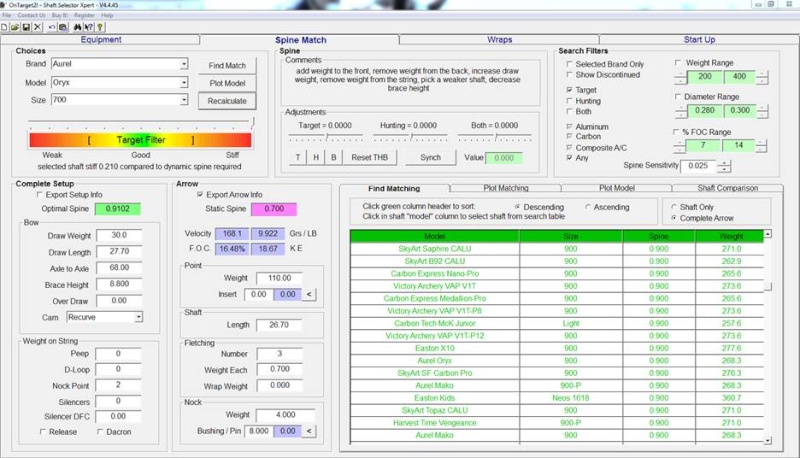Click the B adjustment button
This screenshot has width=800, height=458.
click(x=334, y=157)
